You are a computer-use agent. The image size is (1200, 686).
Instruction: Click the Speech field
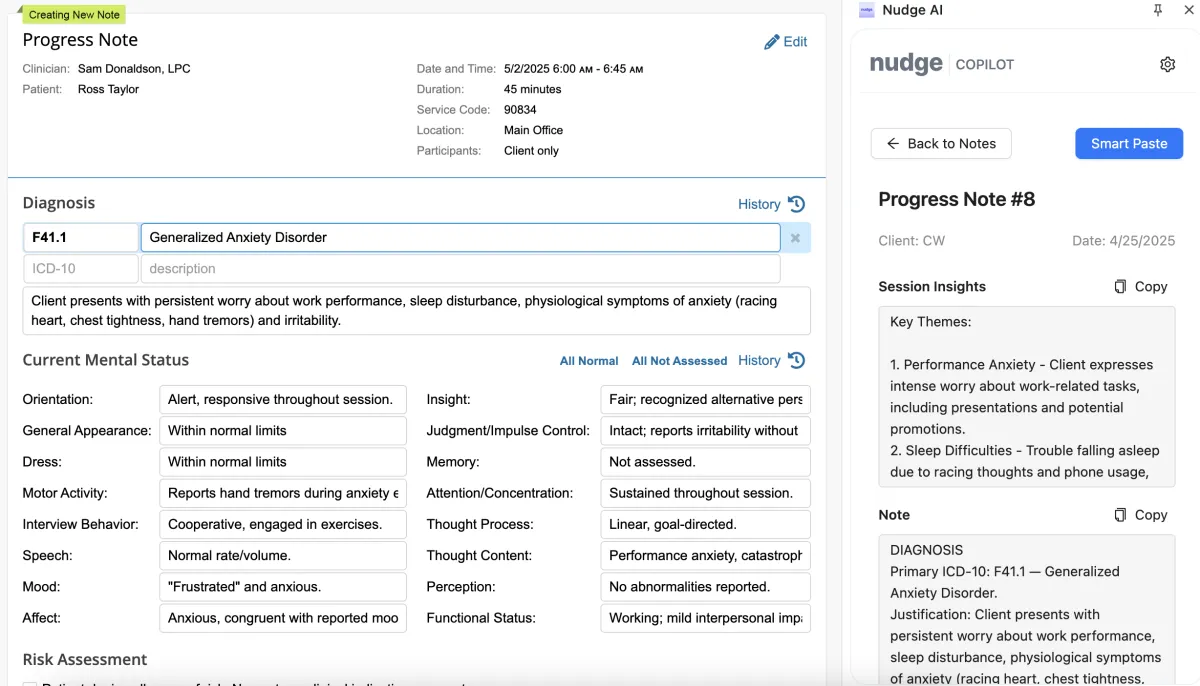[283, 555]
